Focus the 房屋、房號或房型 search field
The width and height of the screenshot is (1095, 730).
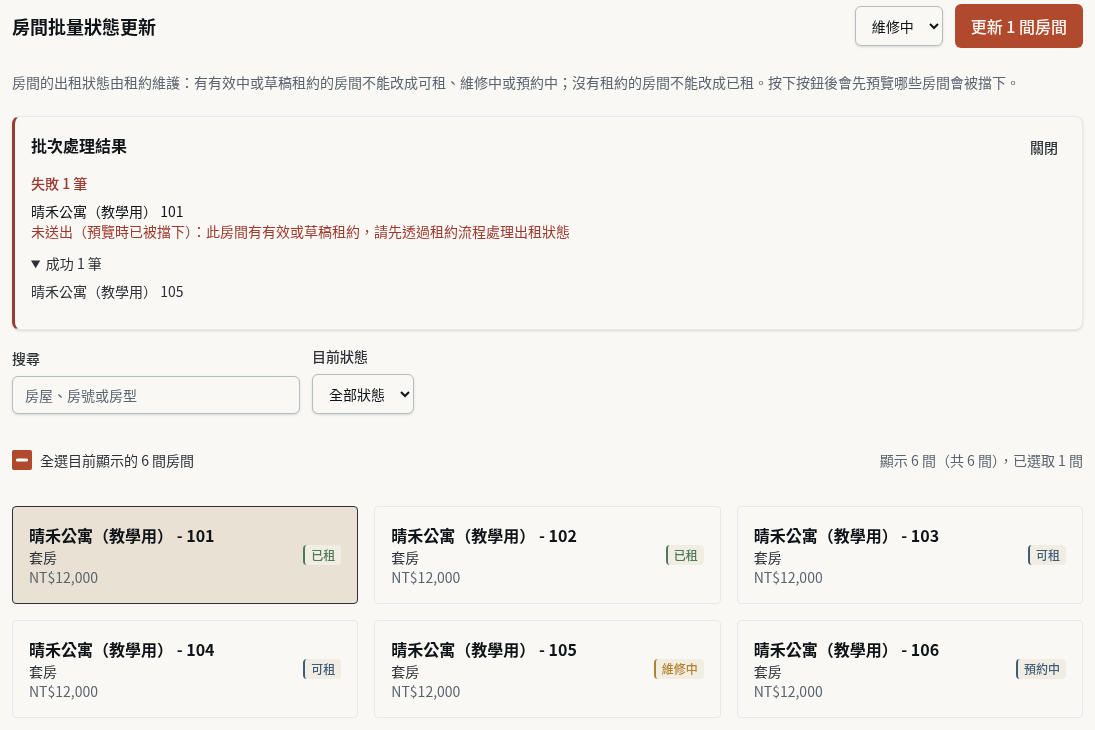pyautogui.click(x=156, y=395)
